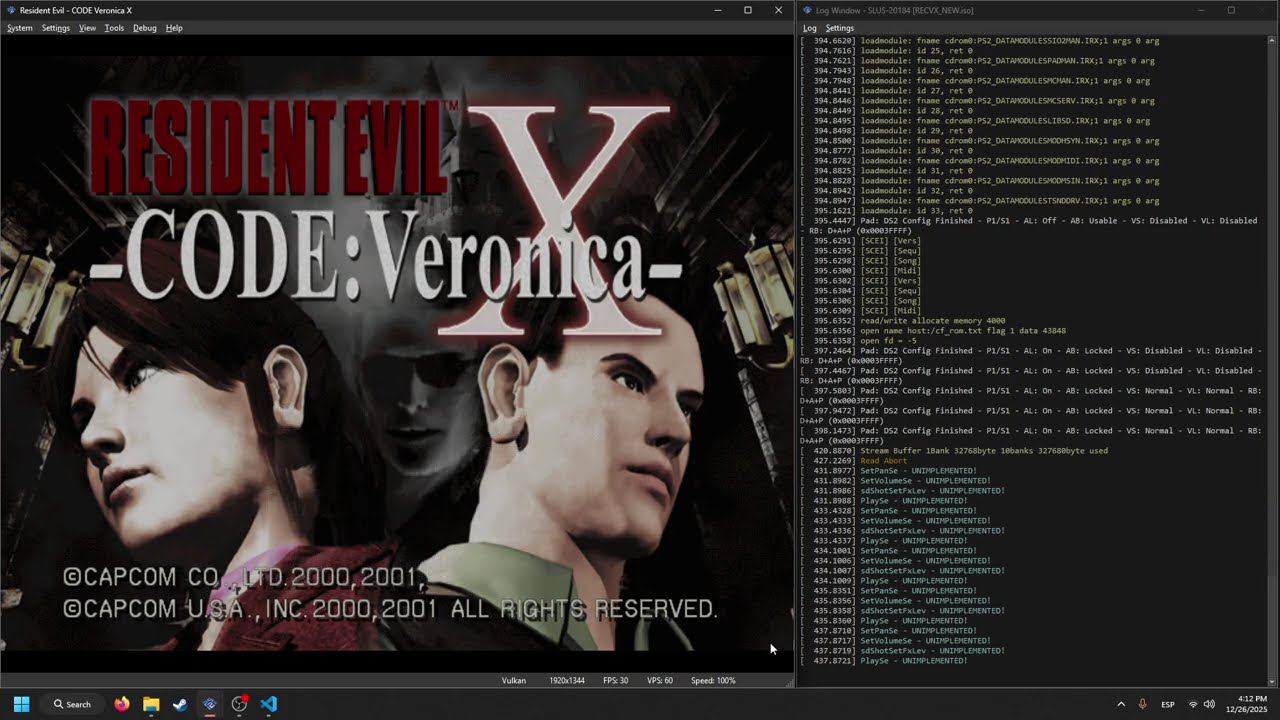Open the Settings menu in the PCSX2 game window
Image resolution: width=1280 pixels, height=720 pixels.
(x=56, y=28)
